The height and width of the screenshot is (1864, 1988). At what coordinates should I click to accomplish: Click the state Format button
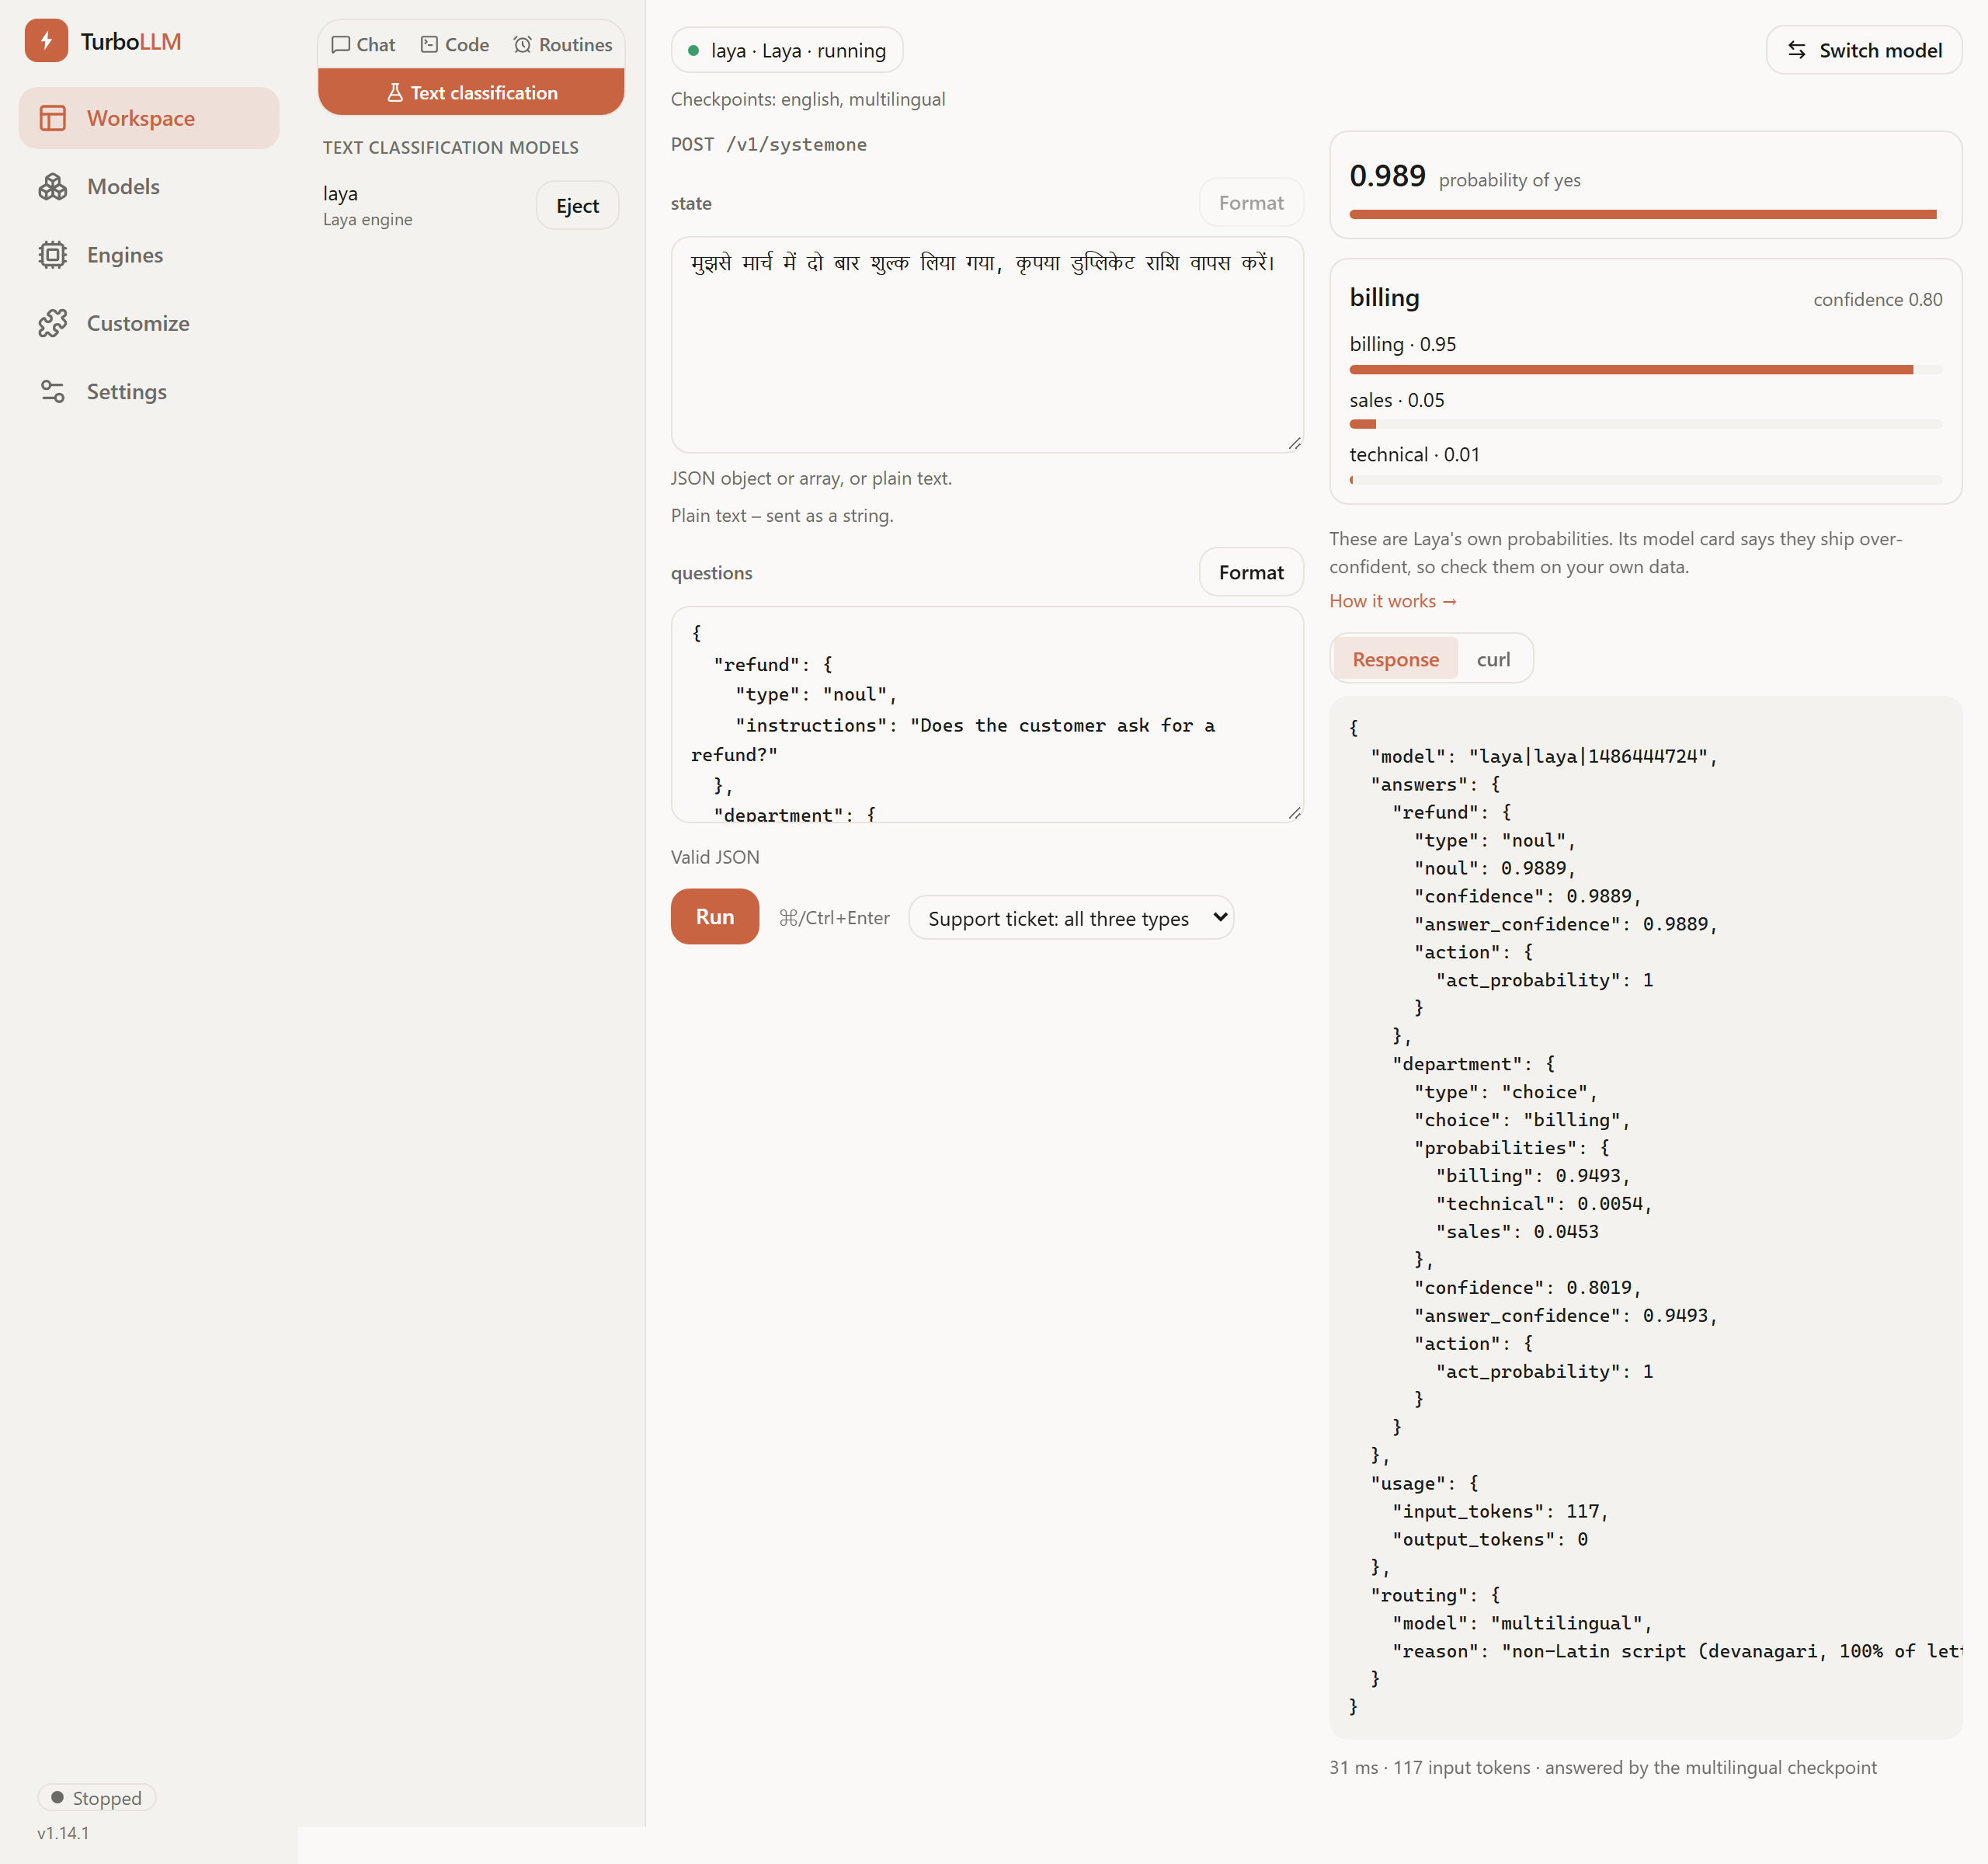coord(1250,203)
